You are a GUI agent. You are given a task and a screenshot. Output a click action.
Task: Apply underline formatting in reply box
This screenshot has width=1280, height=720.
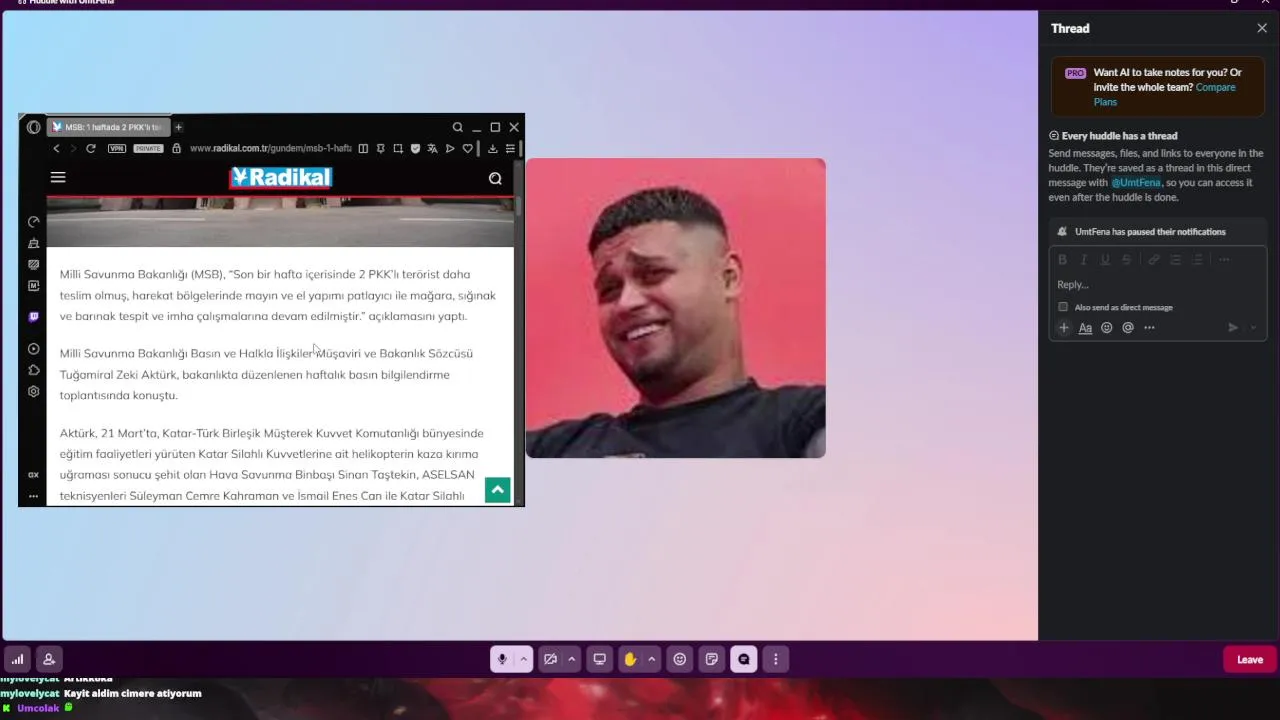click(1105, 260)
